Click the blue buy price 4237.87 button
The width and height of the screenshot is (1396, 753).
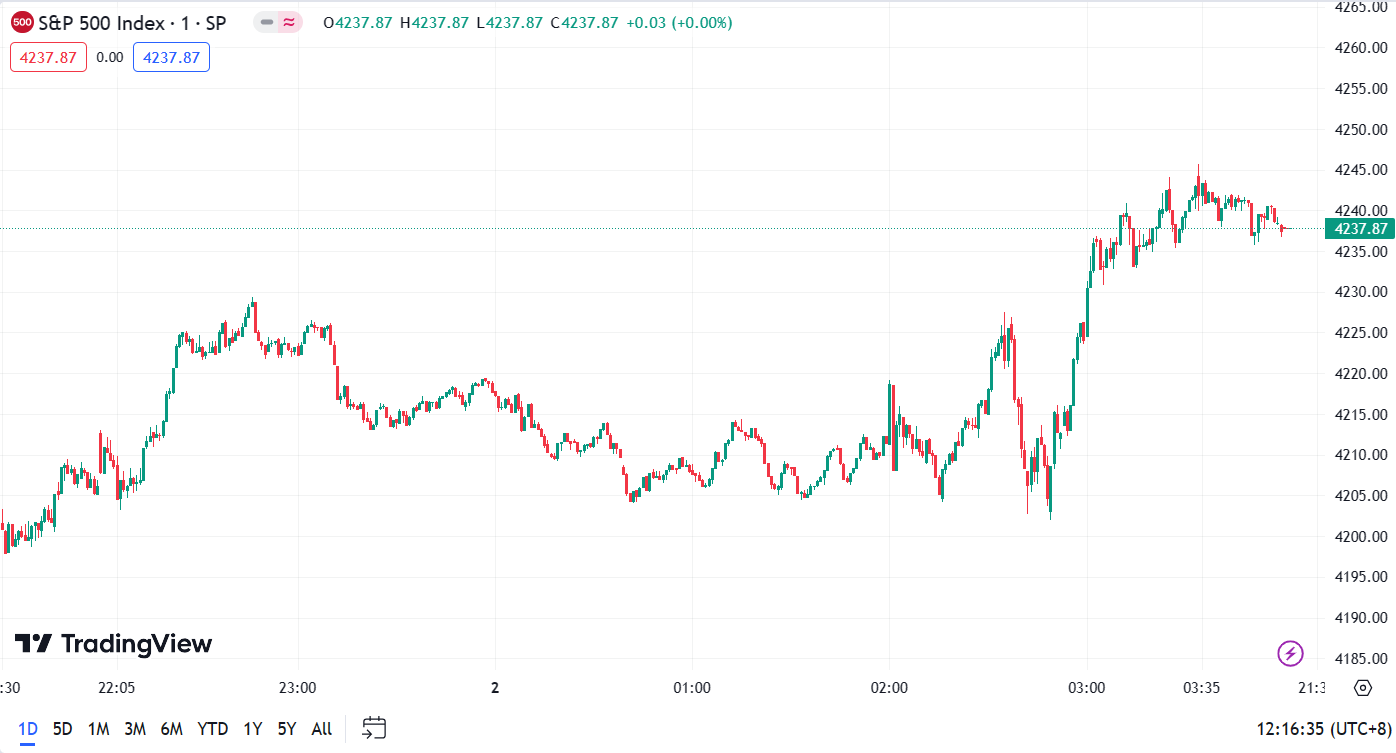pos(171,57)
